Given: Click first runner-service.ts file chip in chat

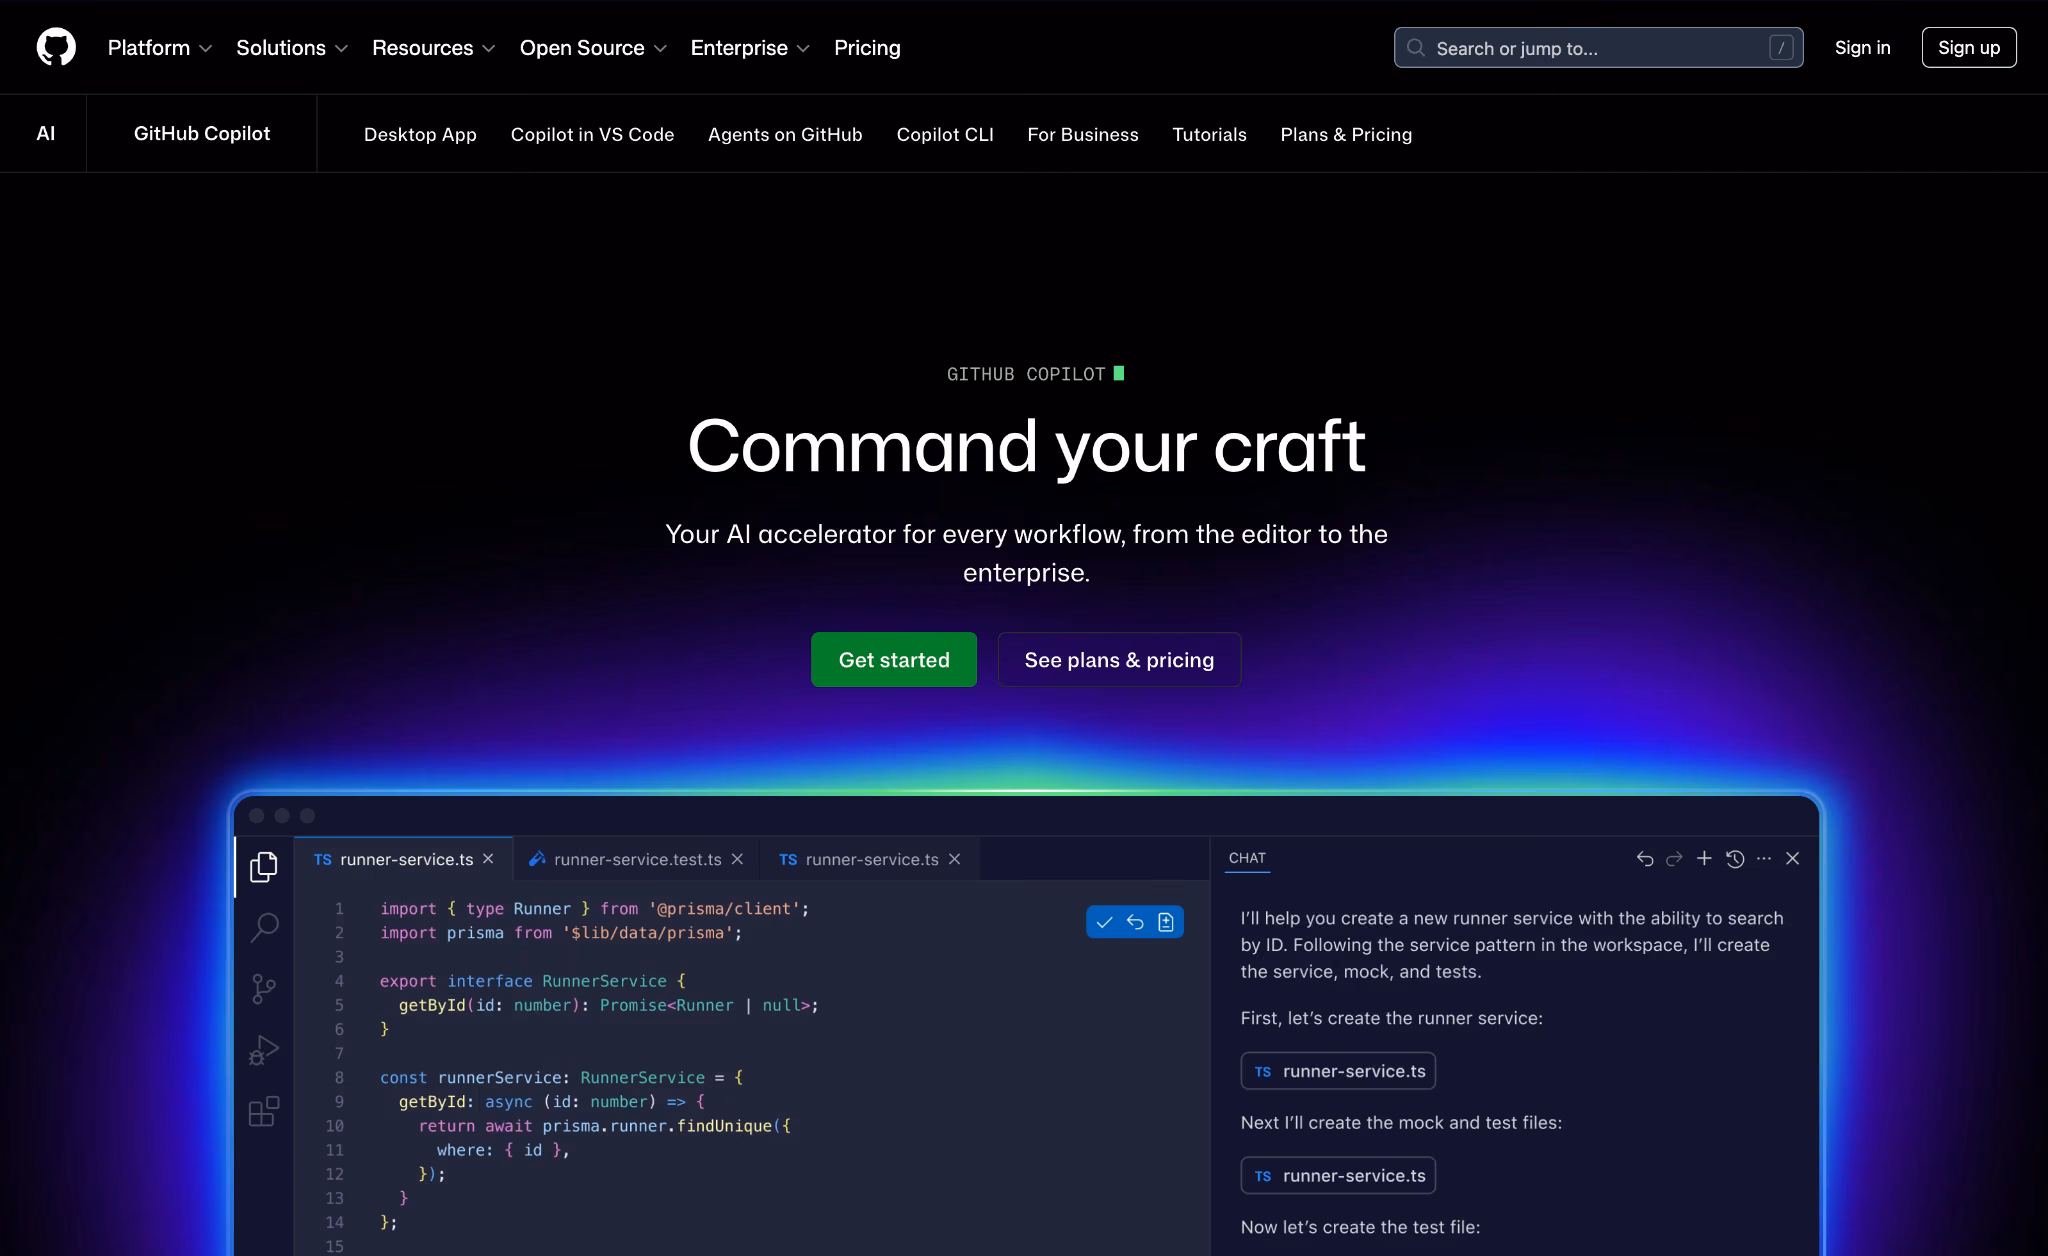Looking at the screenshot, I should click(1338, 1071).
